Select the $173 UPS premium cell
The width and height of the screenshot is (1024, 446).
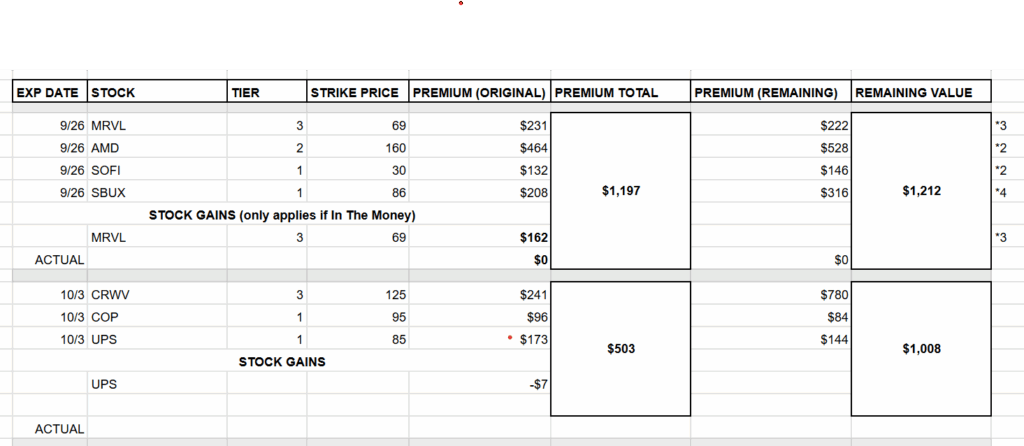pos(480,340)
